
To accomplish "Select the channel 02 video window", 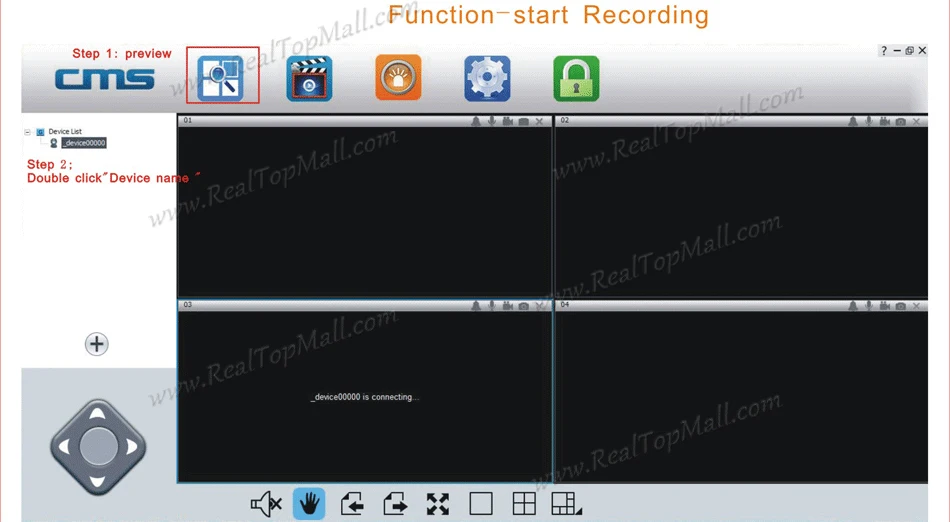I will coord(742,211).
